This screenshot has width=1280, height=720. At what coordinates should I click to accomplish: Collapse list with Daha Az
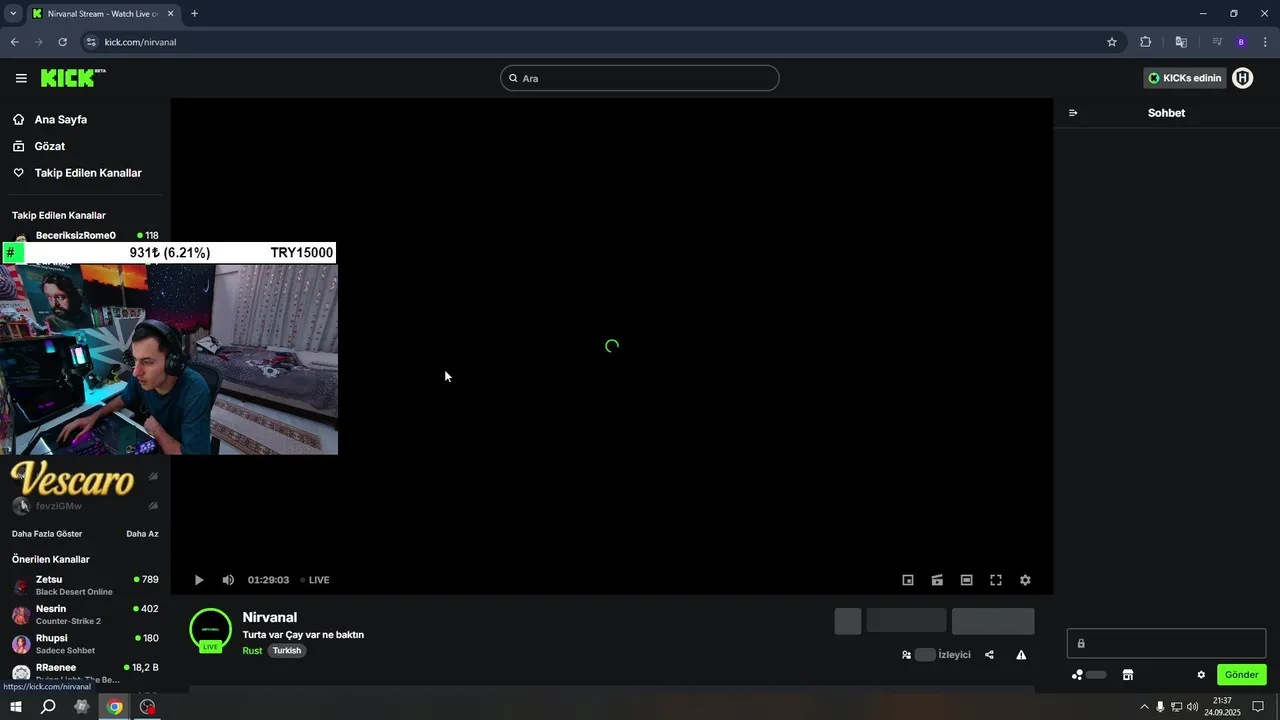click(142, 534)
